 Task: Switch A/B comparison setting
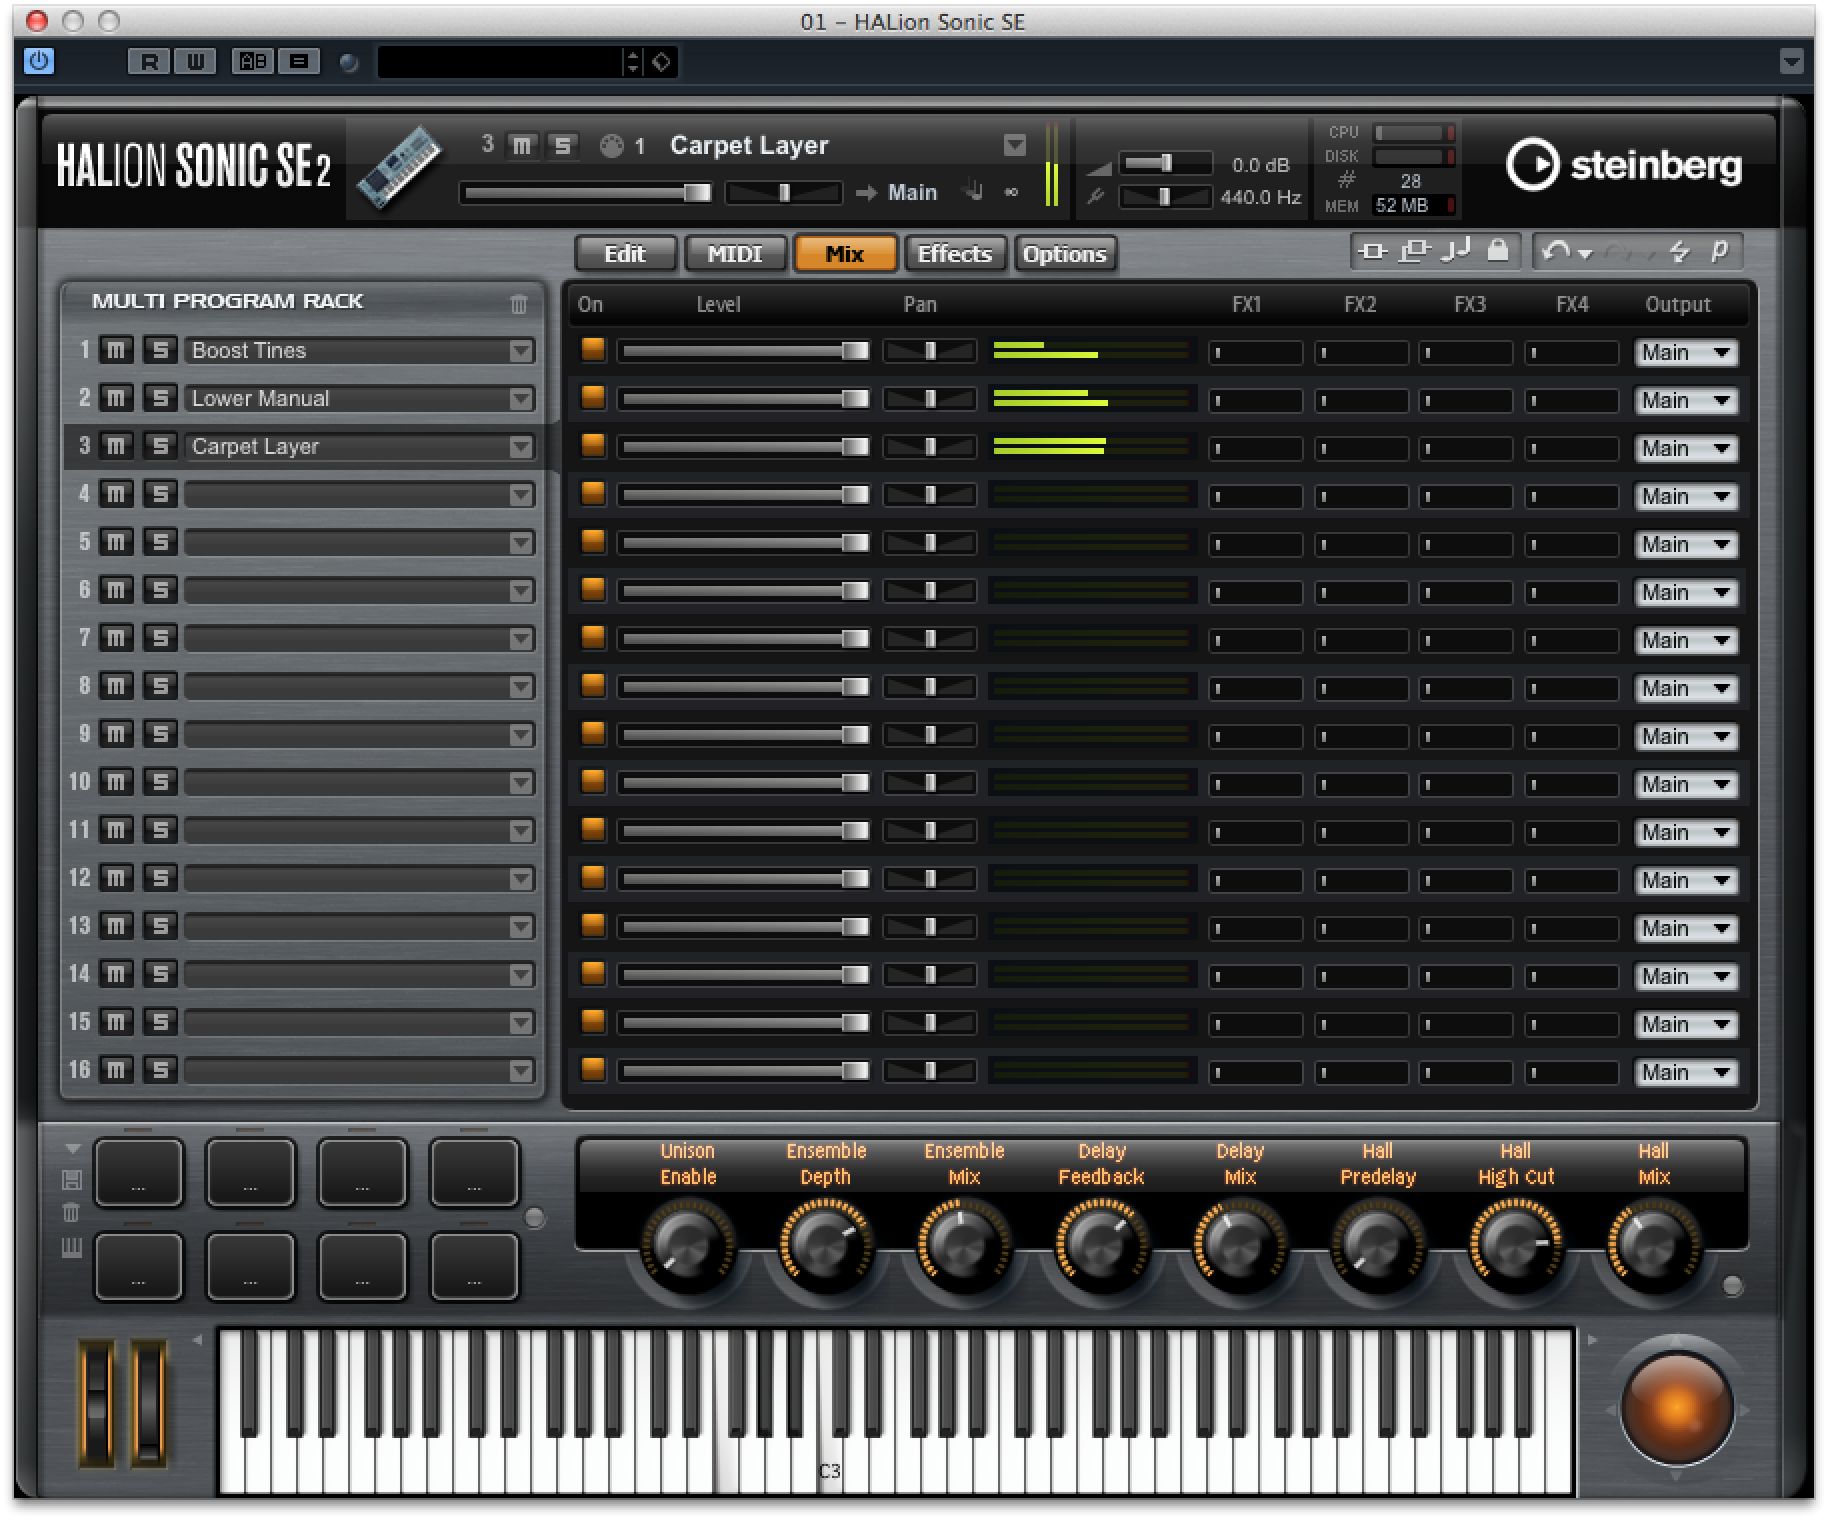tap(253, 62)
